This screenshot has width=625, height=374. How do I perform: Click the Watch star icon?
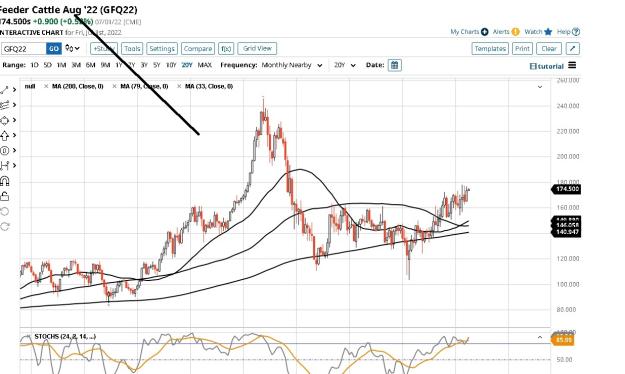coord(548,32)
